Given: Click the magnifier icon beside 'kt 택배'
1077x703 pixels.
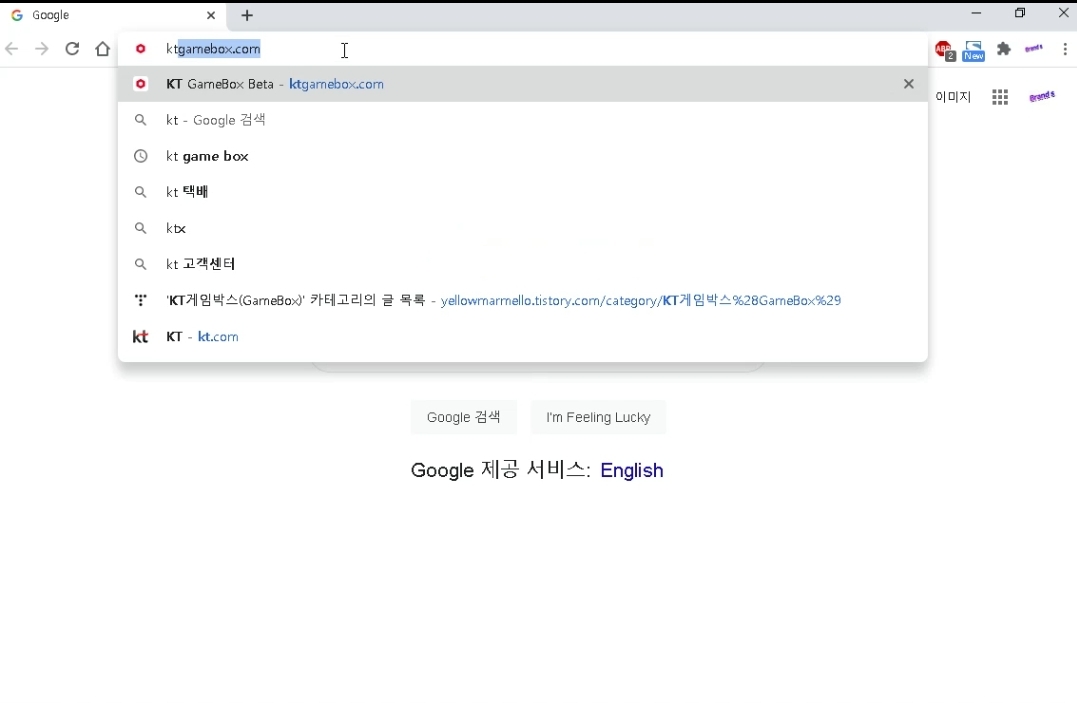Looking at the screenshot, I should point(141,192).
